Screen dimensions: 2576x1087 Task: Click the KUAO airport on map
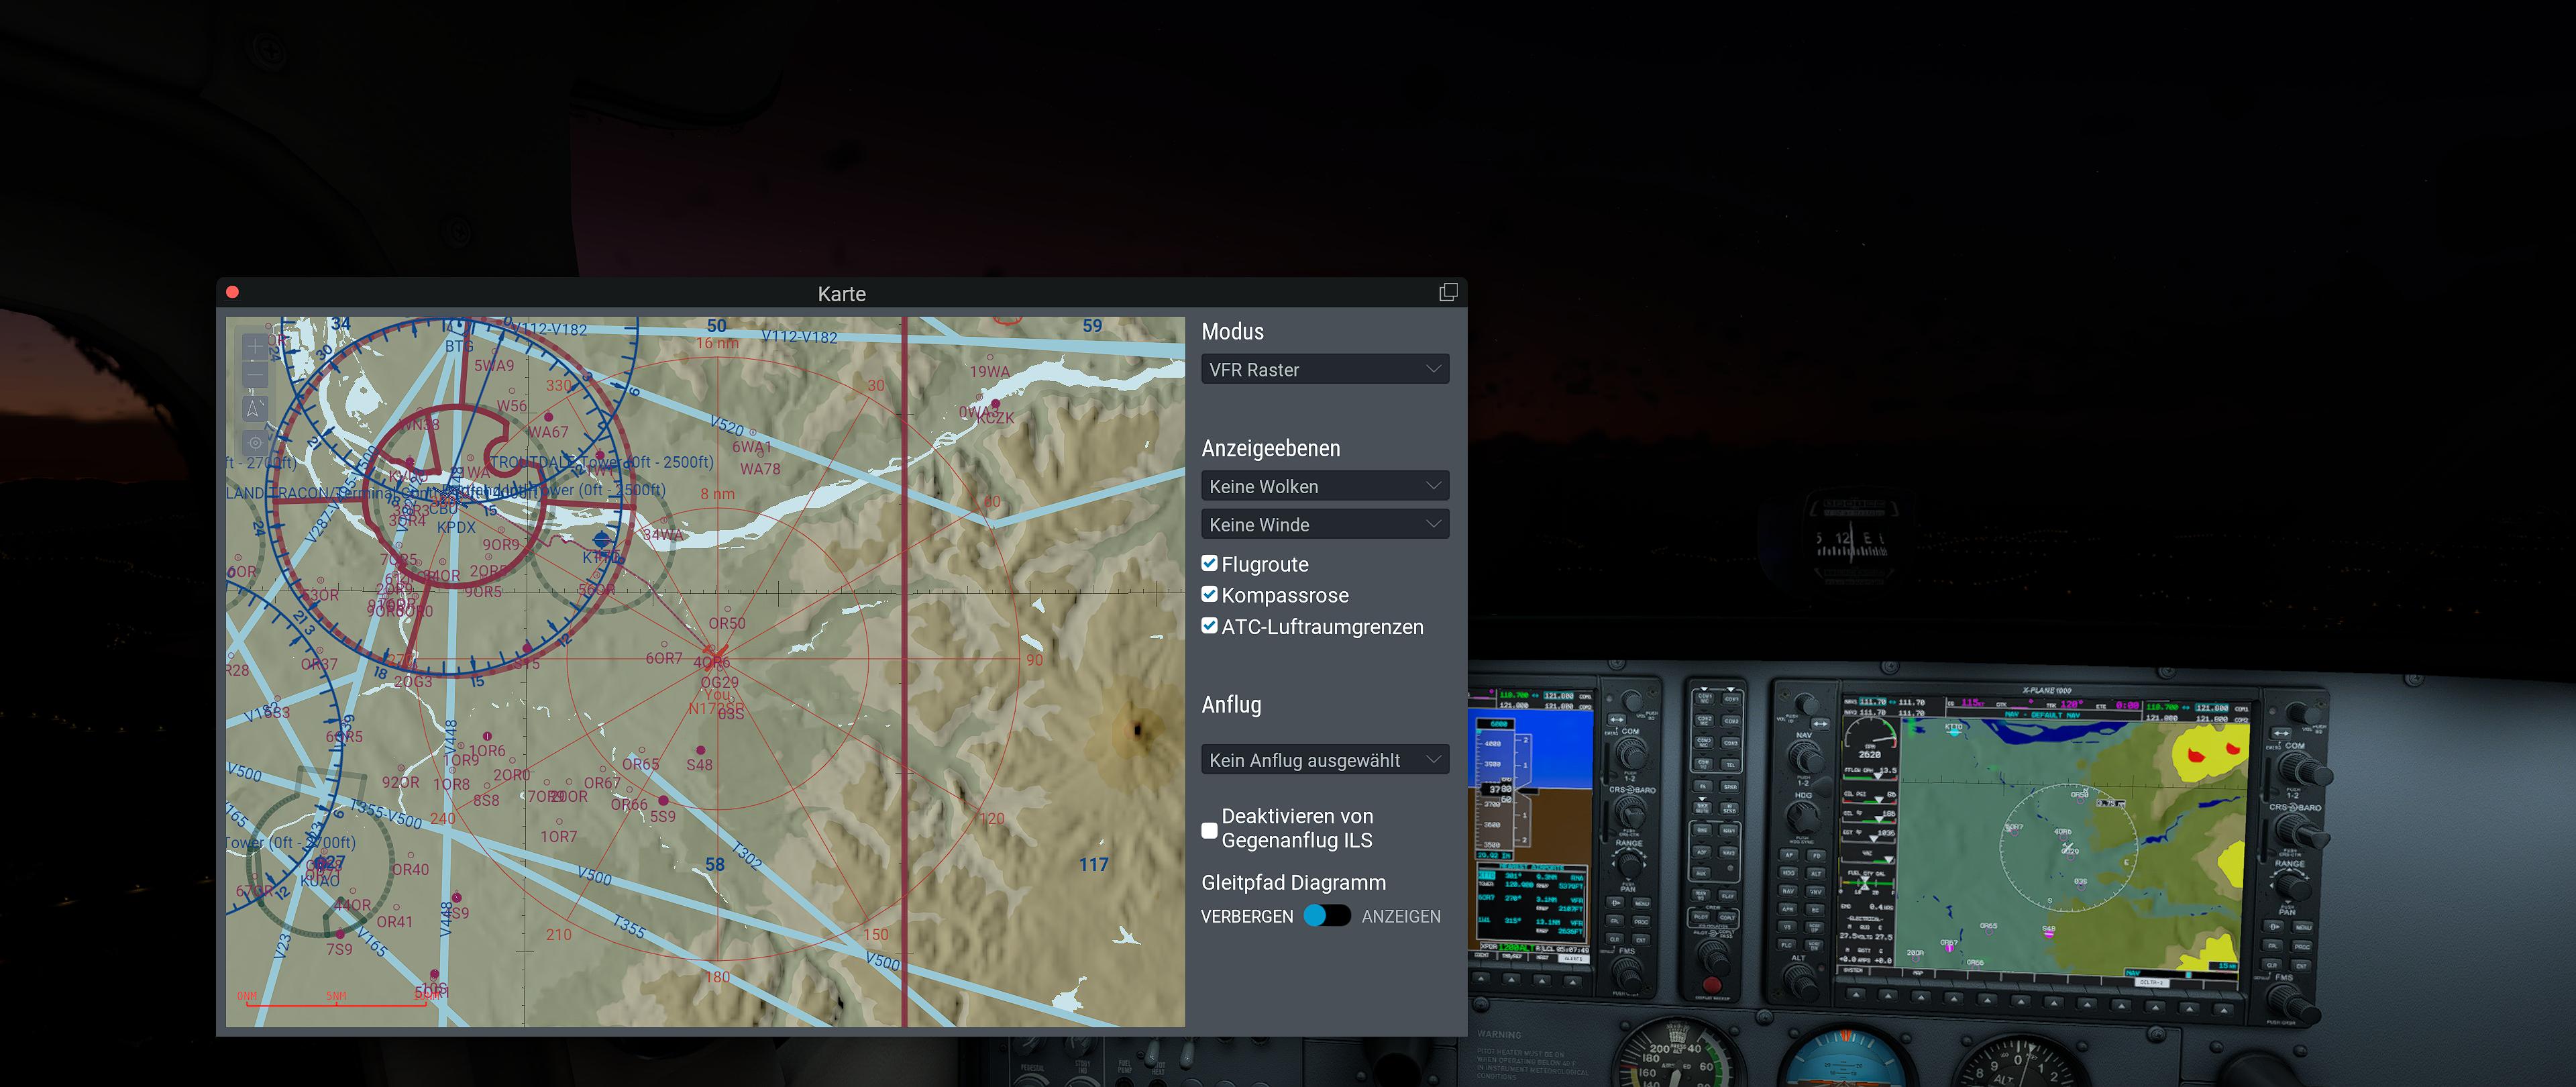pyautogui.click(x=320, y=880)
